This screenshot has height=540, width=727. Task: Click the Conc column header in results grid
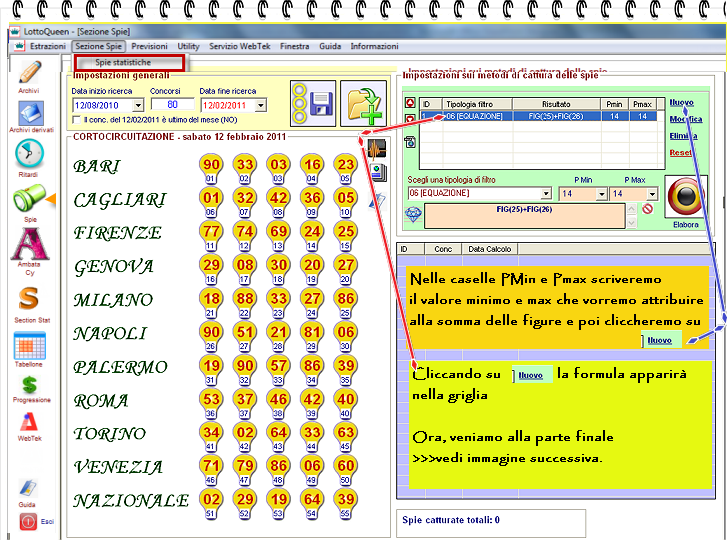pyautogui.click(x=443, y=249)
